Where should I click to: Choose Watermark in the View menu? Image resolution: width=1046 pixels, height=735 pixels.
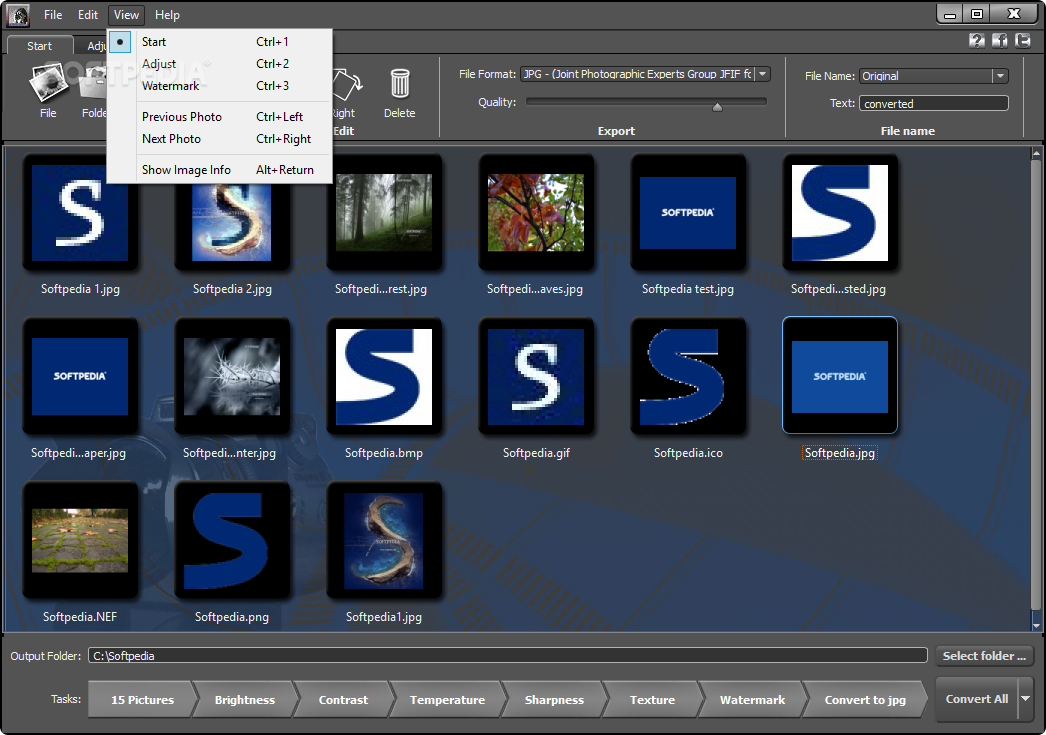click(219, 85)
